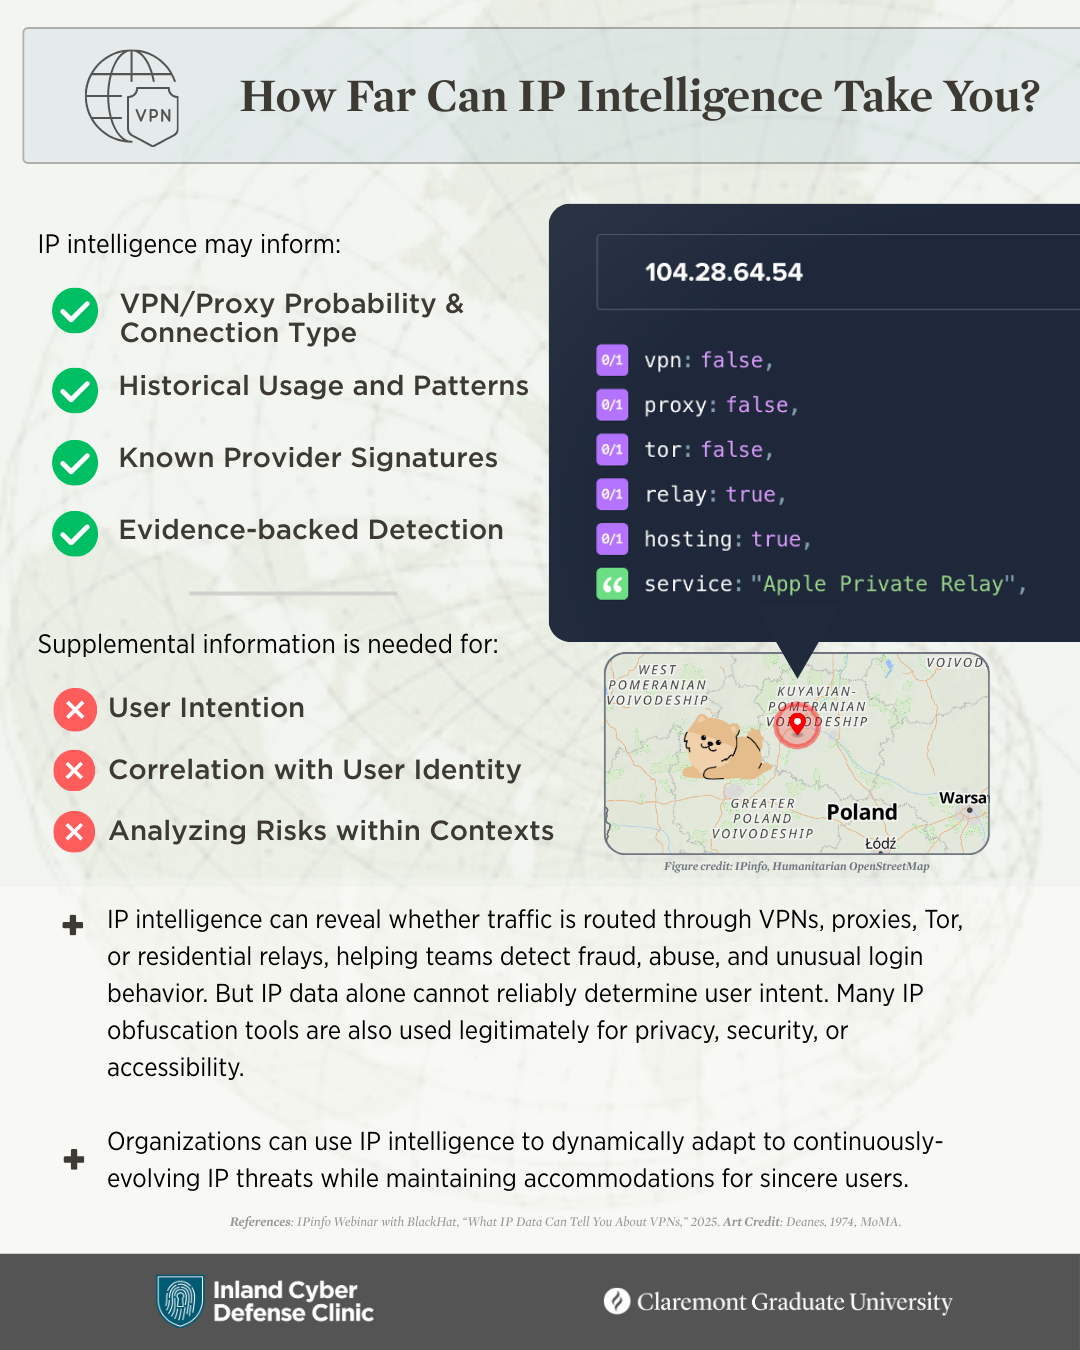Click the Claremont Graduate University logo text
This screenshot has height=1350, width=1080.
[794, 1302]
